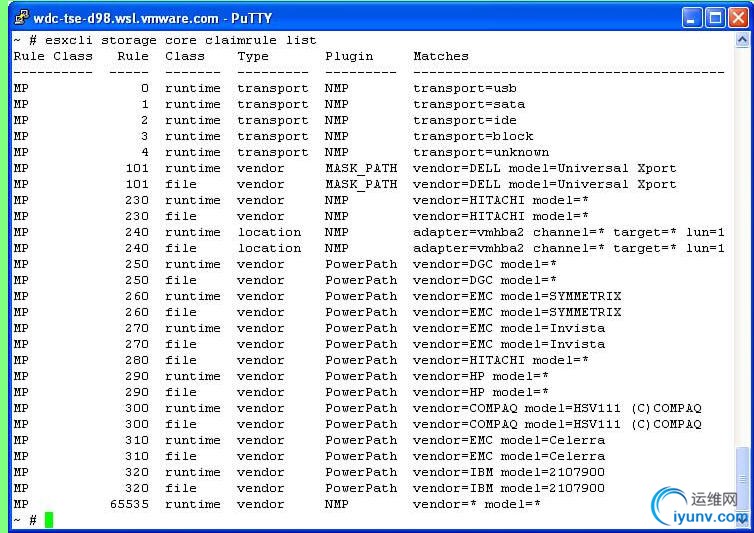Click the "transport=sata" match value
Screen dimensions: 754x533
pyautogui.click(x=469, y=104)
